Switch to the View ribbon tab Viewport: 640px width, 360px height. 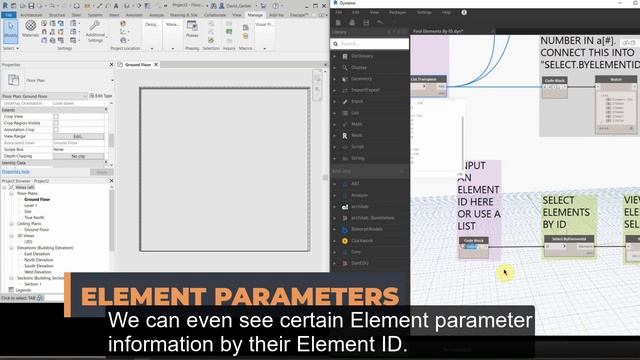[237, 15]
